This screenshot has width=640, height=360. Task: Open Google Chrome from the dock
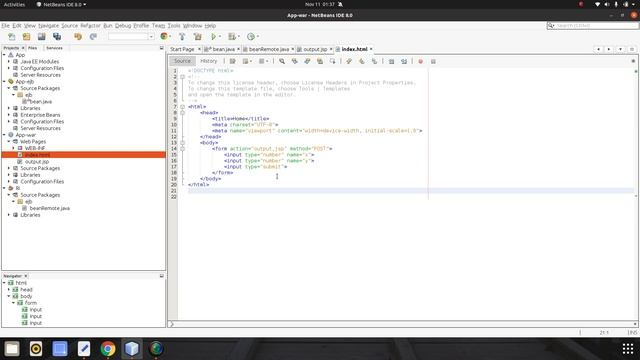(108, 349)
